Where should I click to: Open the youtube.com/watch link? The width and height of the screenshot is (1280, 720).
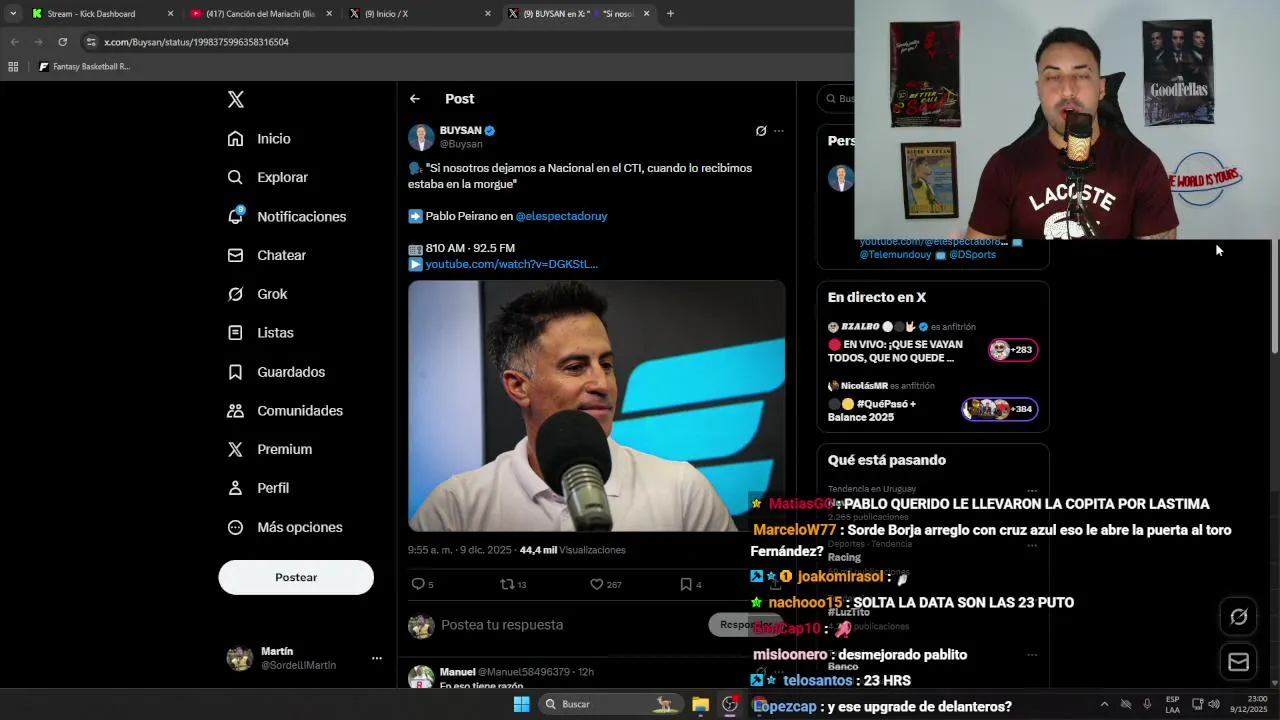click(511, 264)
